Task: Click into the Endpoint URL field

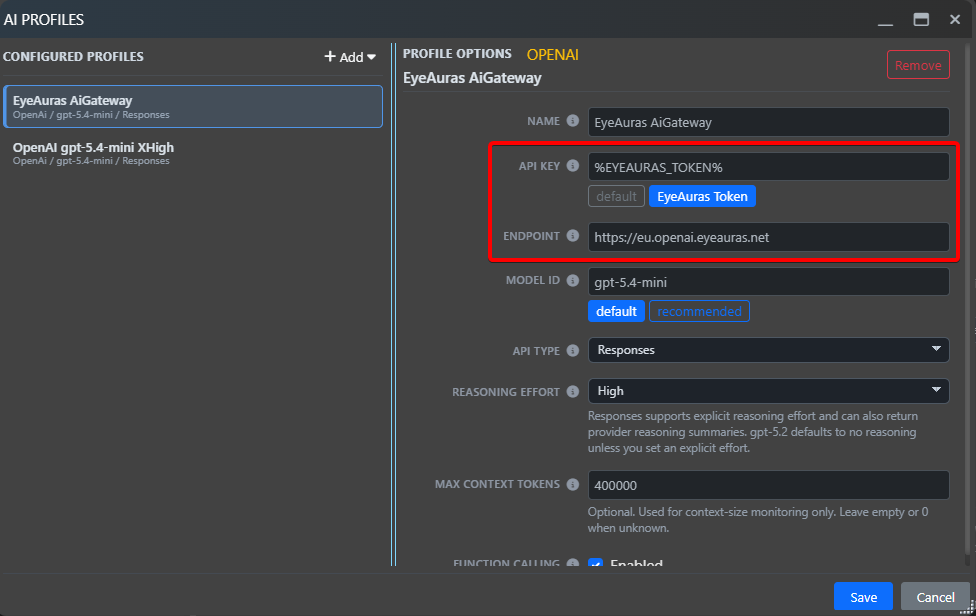Action: click(767, 237)
